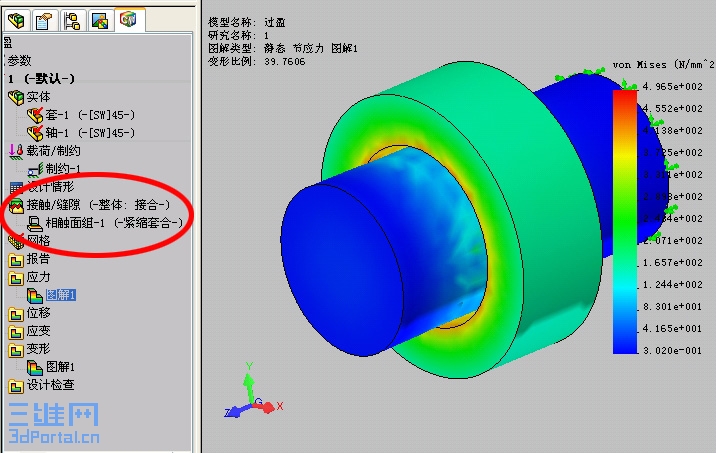Click the 位移 displacement folder icon
This screenshot has height=453, width=716.
(x=16, y=314)
